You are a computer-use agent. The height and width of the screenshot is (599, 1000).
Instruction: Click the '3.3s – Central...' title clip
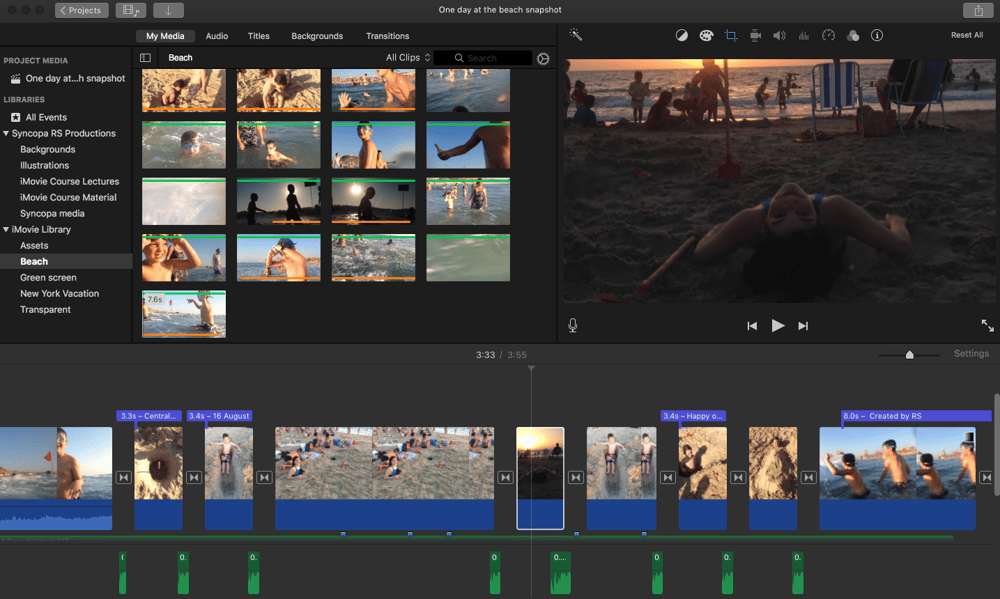[x=149, y=416]
